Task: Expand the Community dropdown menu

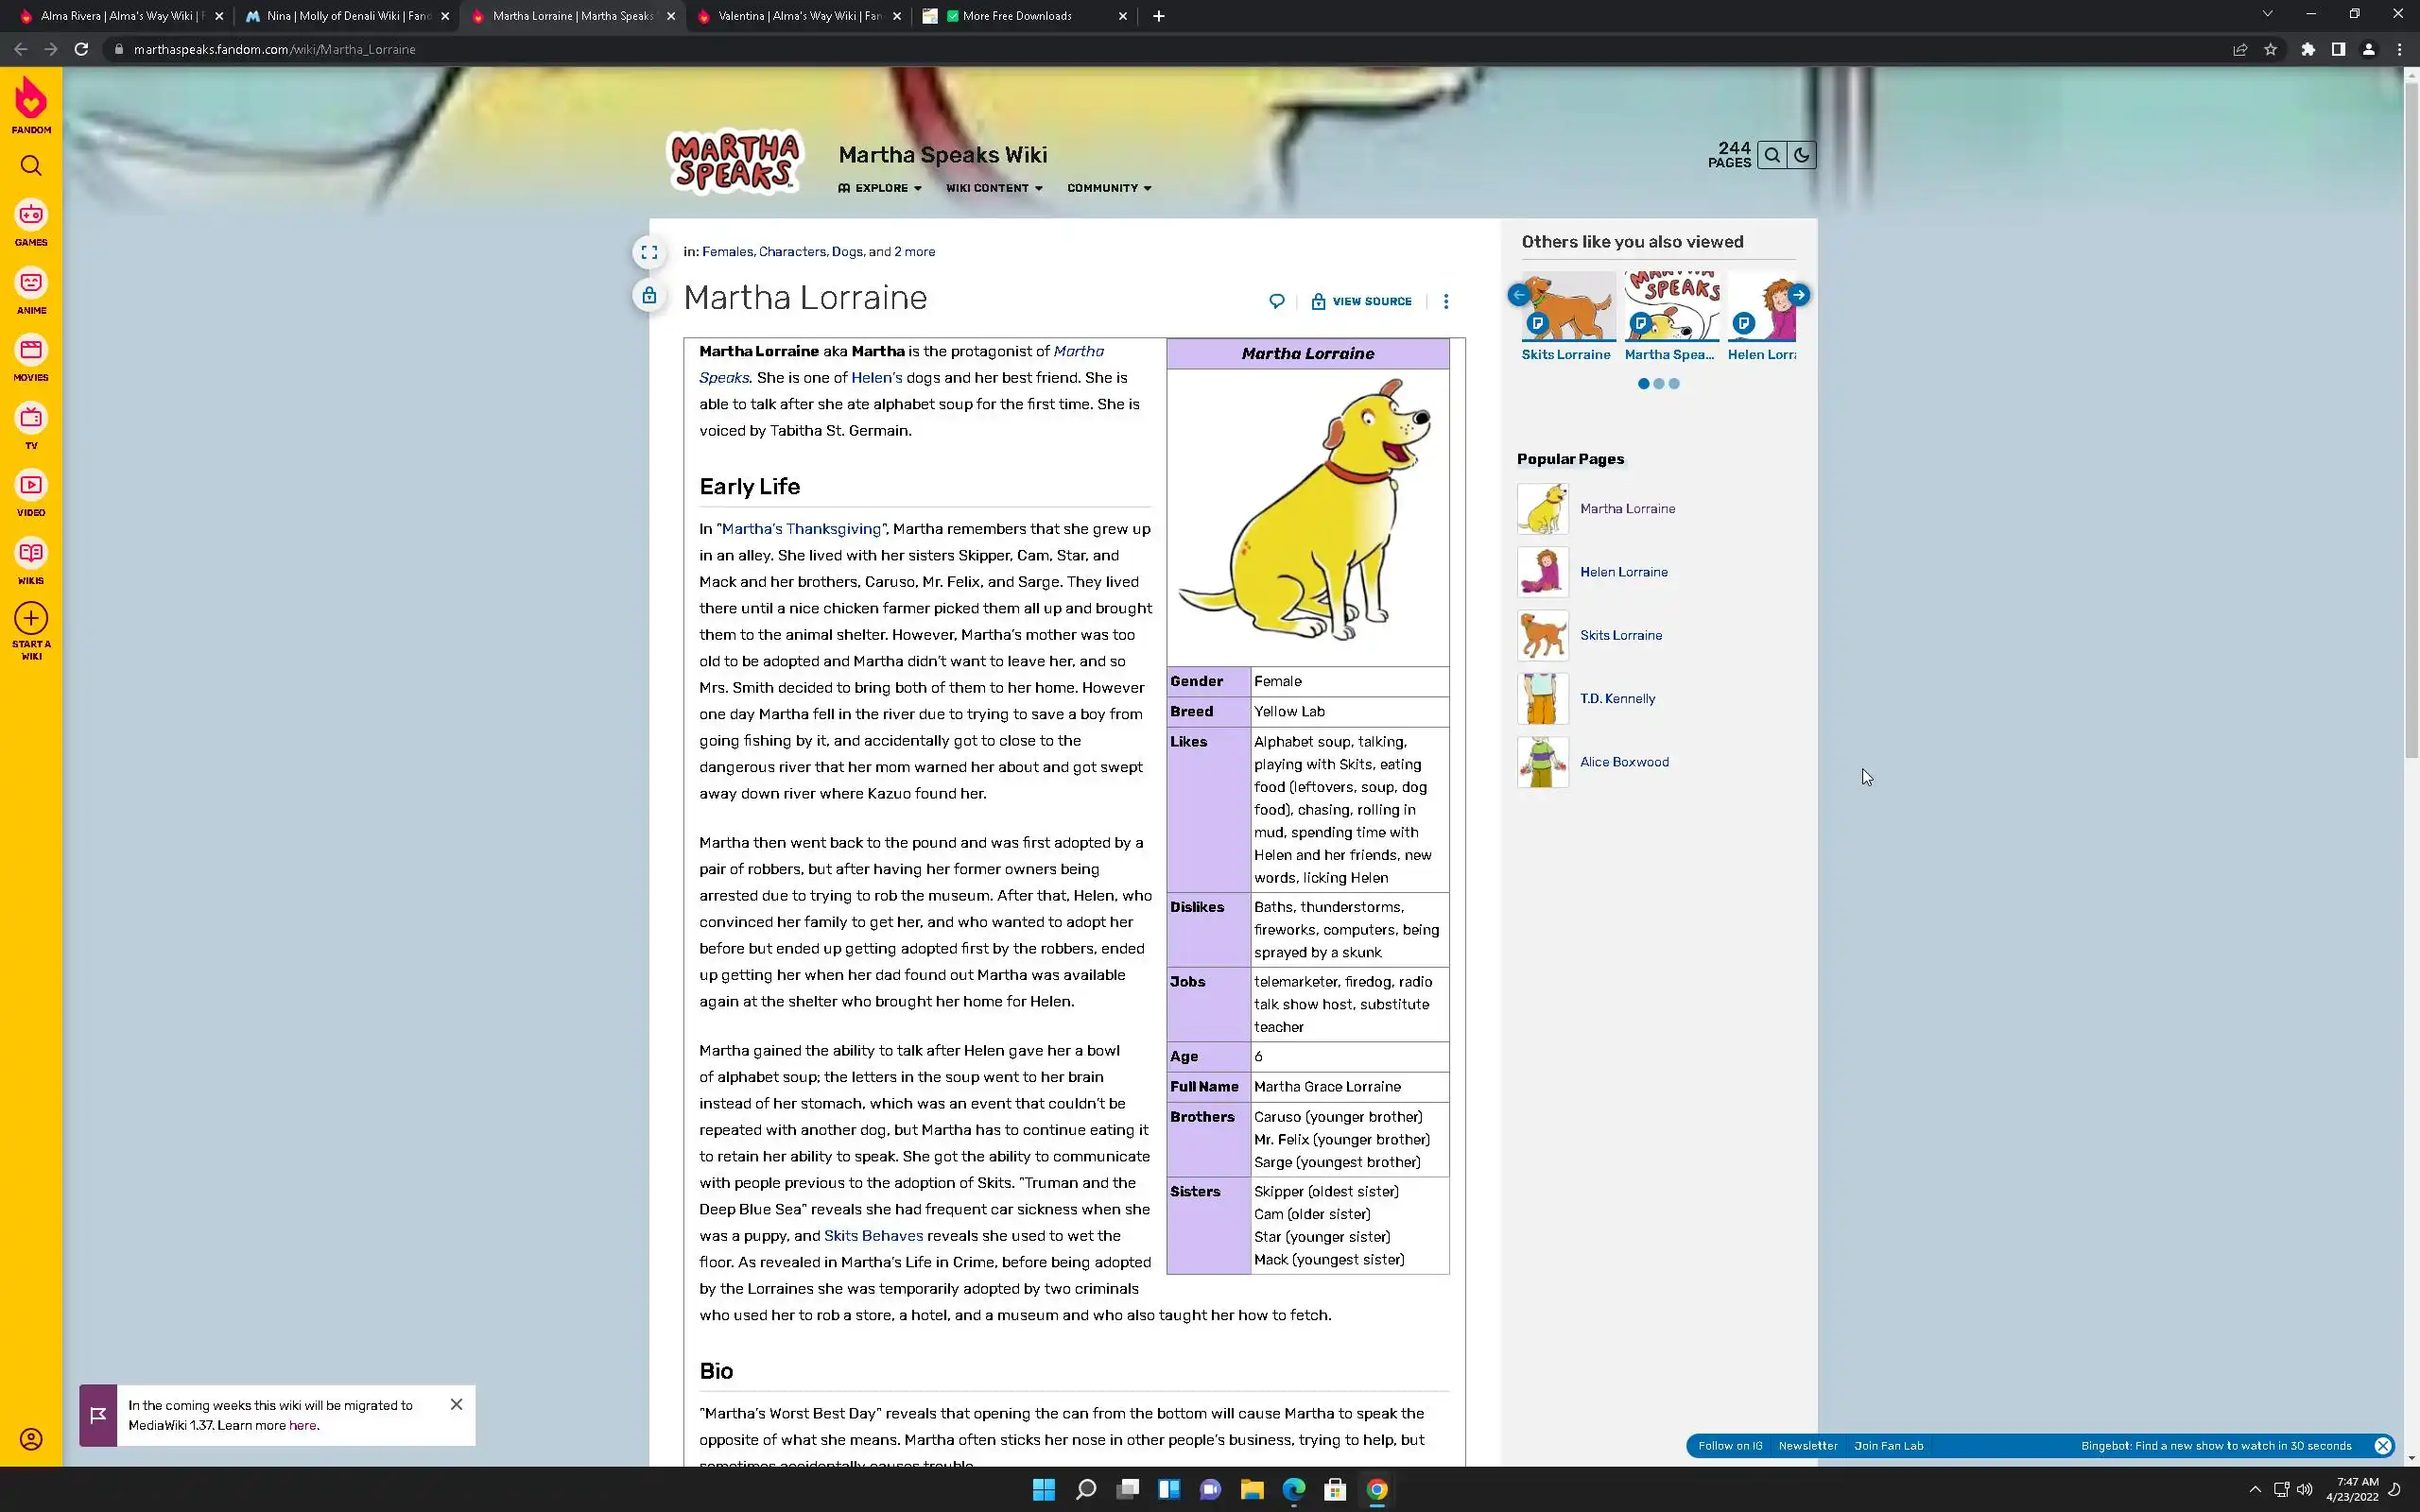Action: (x=1109, y=188)
